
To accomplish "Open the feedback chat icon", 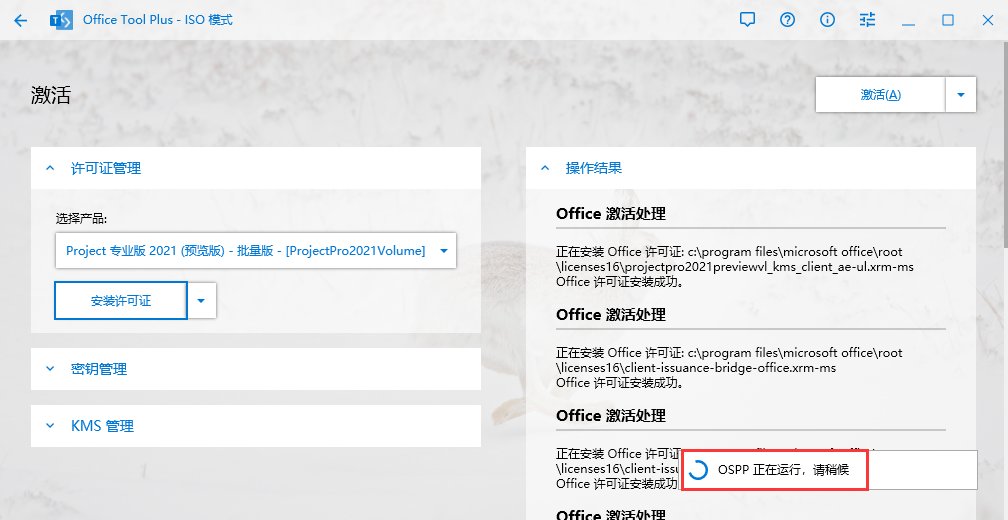I will [747, 20].
